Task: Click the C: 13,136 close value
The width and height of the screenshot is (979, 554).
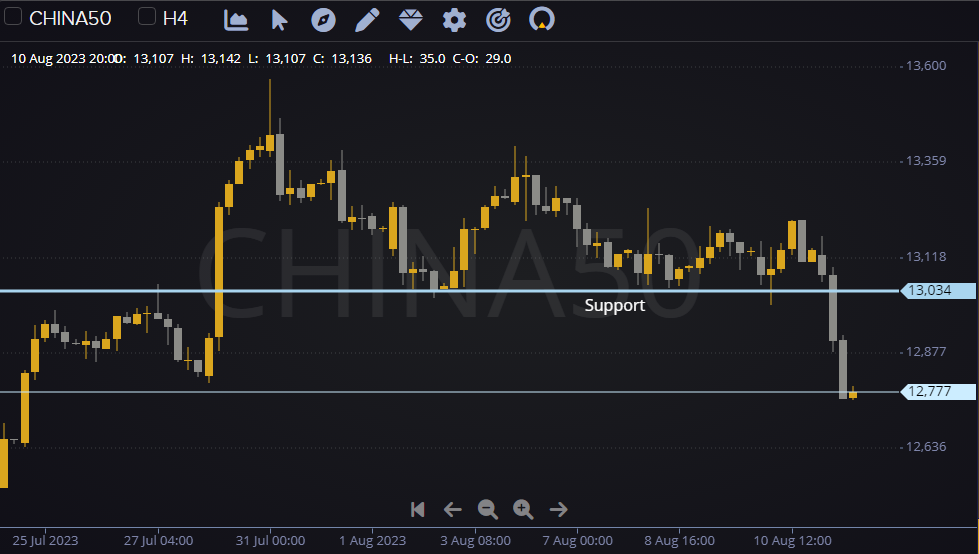Action: [x=342, y=59]
